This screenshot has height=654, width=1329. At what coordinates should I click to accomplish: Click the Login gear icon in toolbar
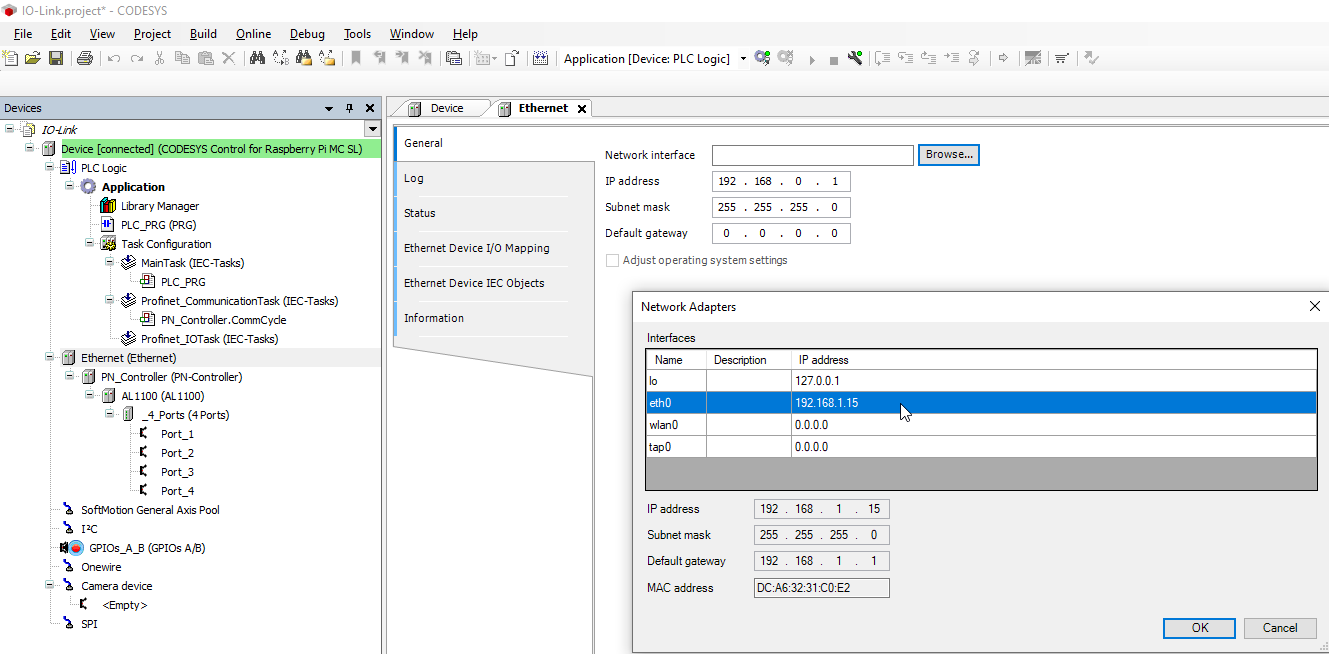(x=762, y=59)
